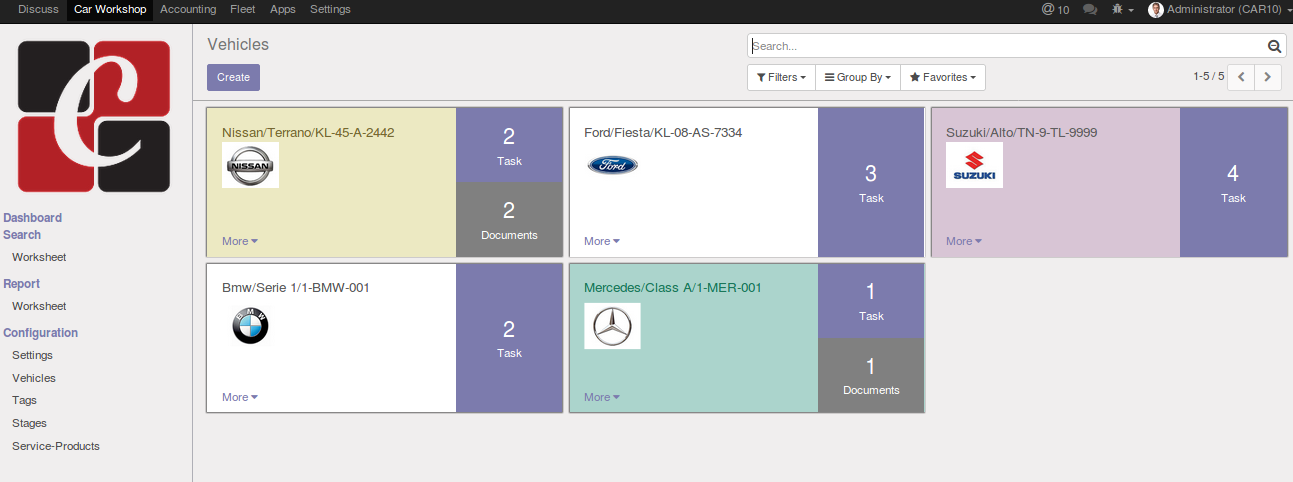
Task: Go to previous page arrow
Action: tap(1241, 77)
